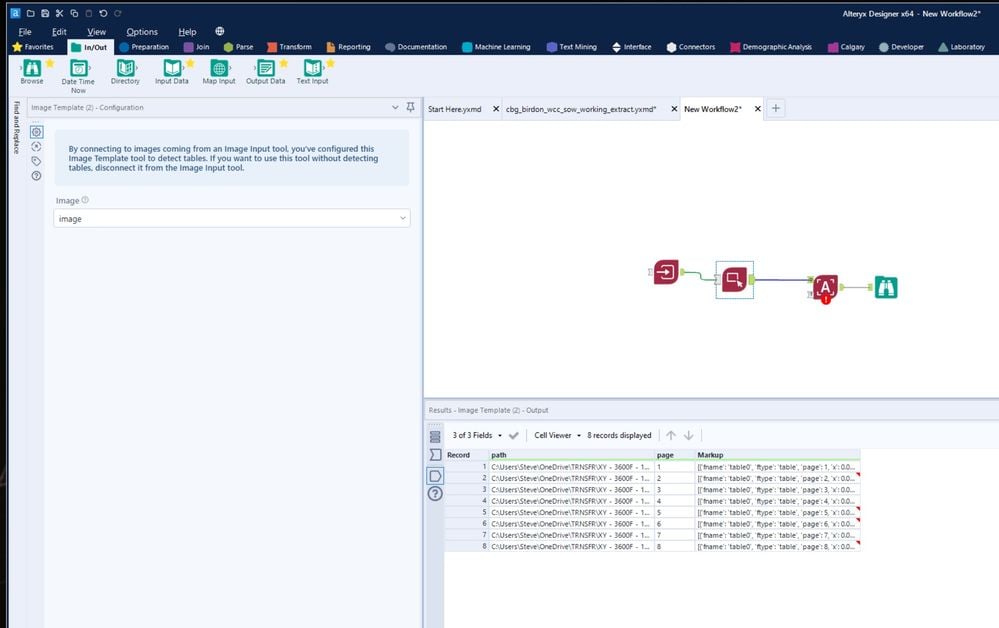
Task: Add a new workflow tab with plus
Action: coord(775,108)
